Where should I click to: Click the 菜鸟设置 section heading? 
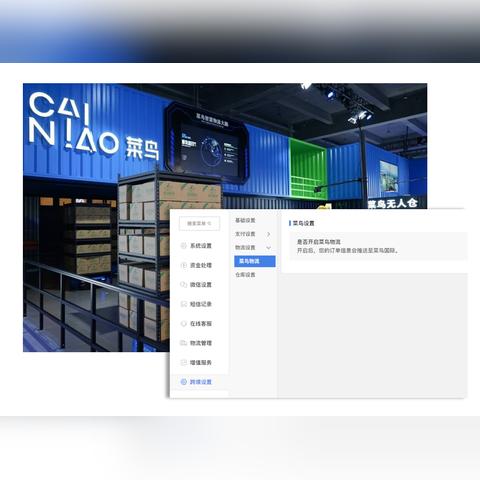pyautogui.click(x=303, y=223)
